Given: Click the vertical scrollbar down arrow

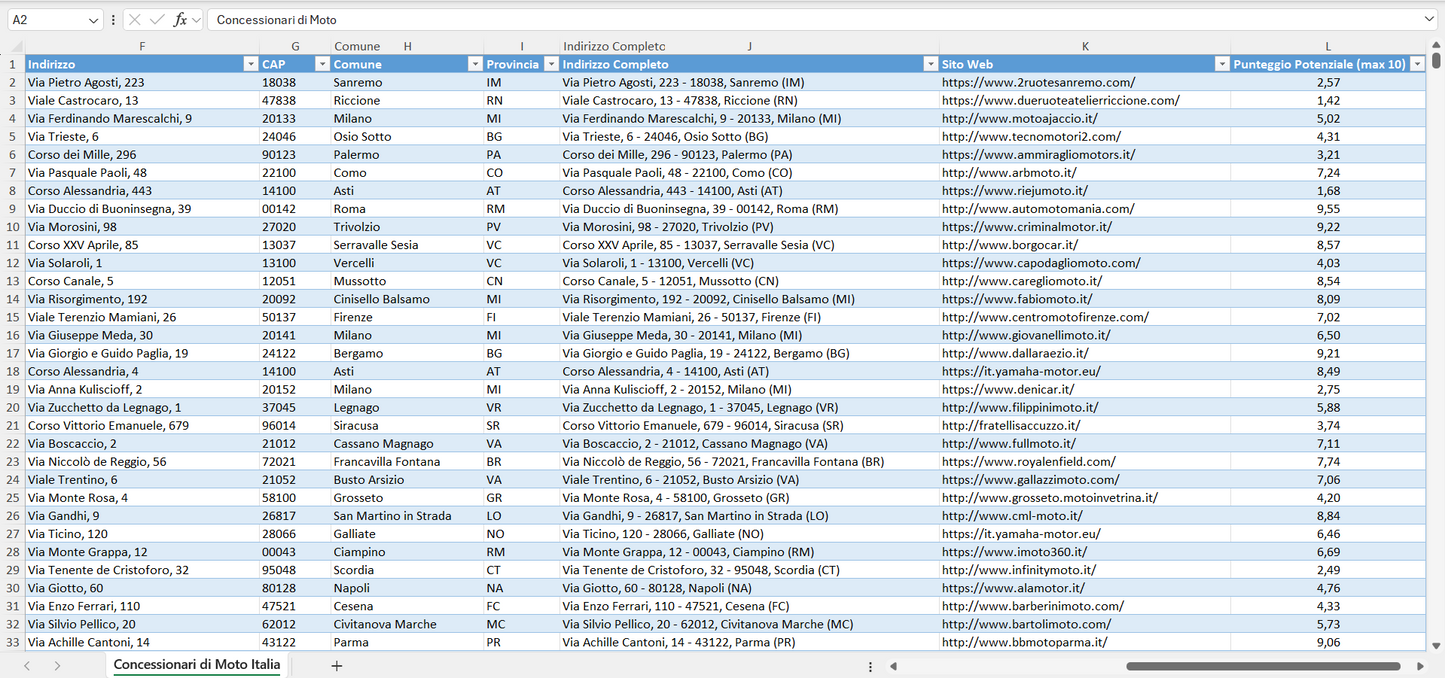Looking at the screenshot, I should pyautogui.click(x=1437, y=646).
